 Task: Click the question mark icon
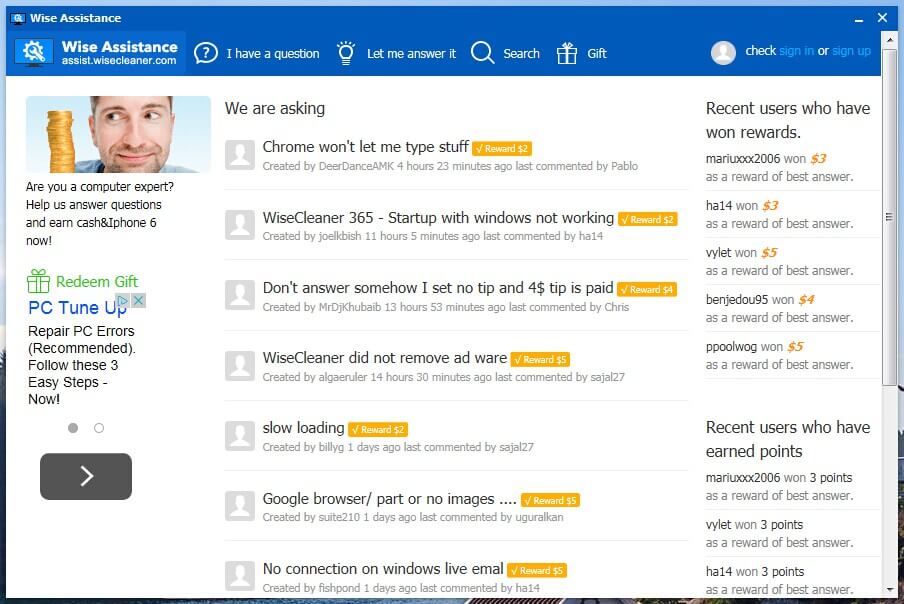tap(206, 53)
